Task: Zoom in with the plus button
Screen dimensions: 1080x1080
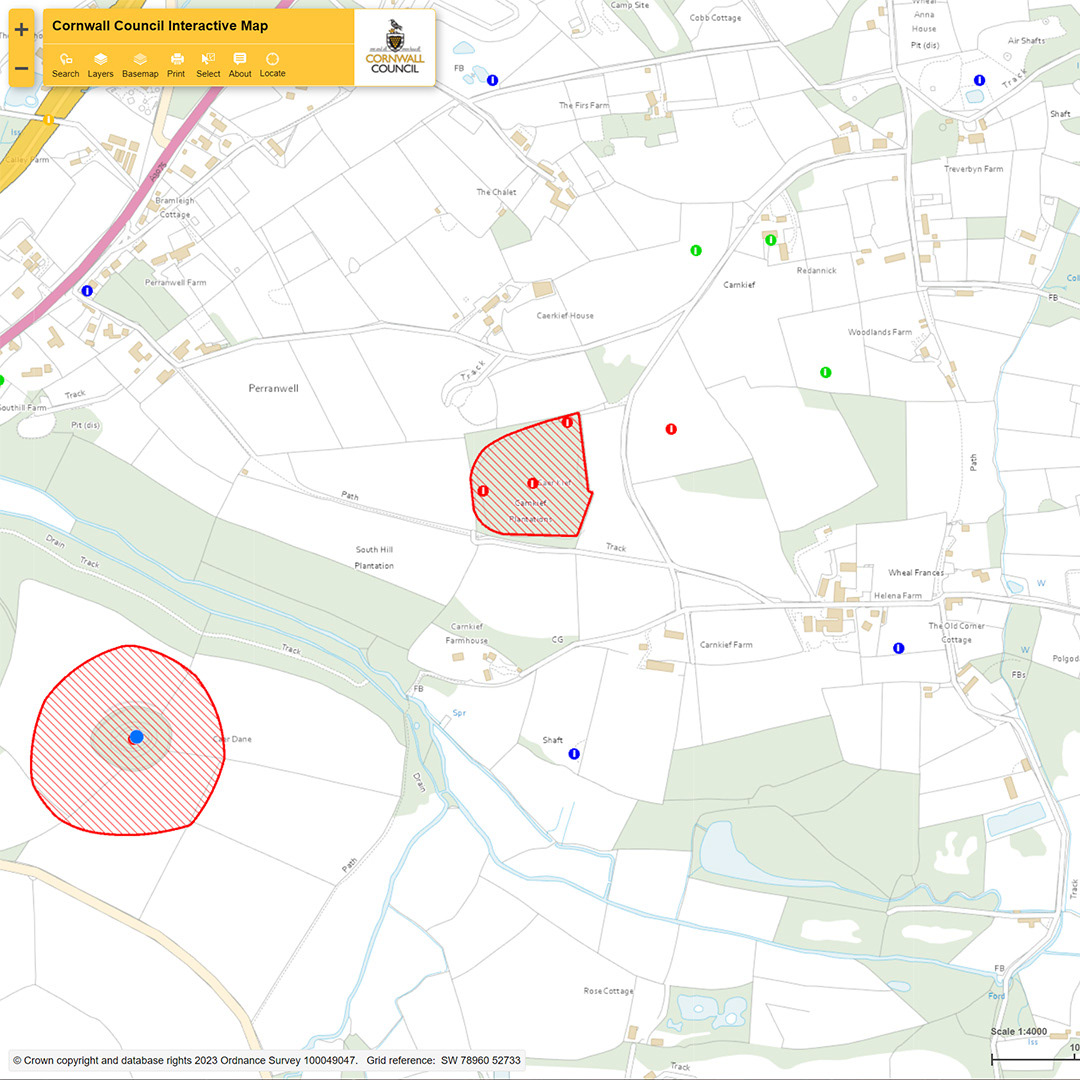Action: [x=21, y=30]
